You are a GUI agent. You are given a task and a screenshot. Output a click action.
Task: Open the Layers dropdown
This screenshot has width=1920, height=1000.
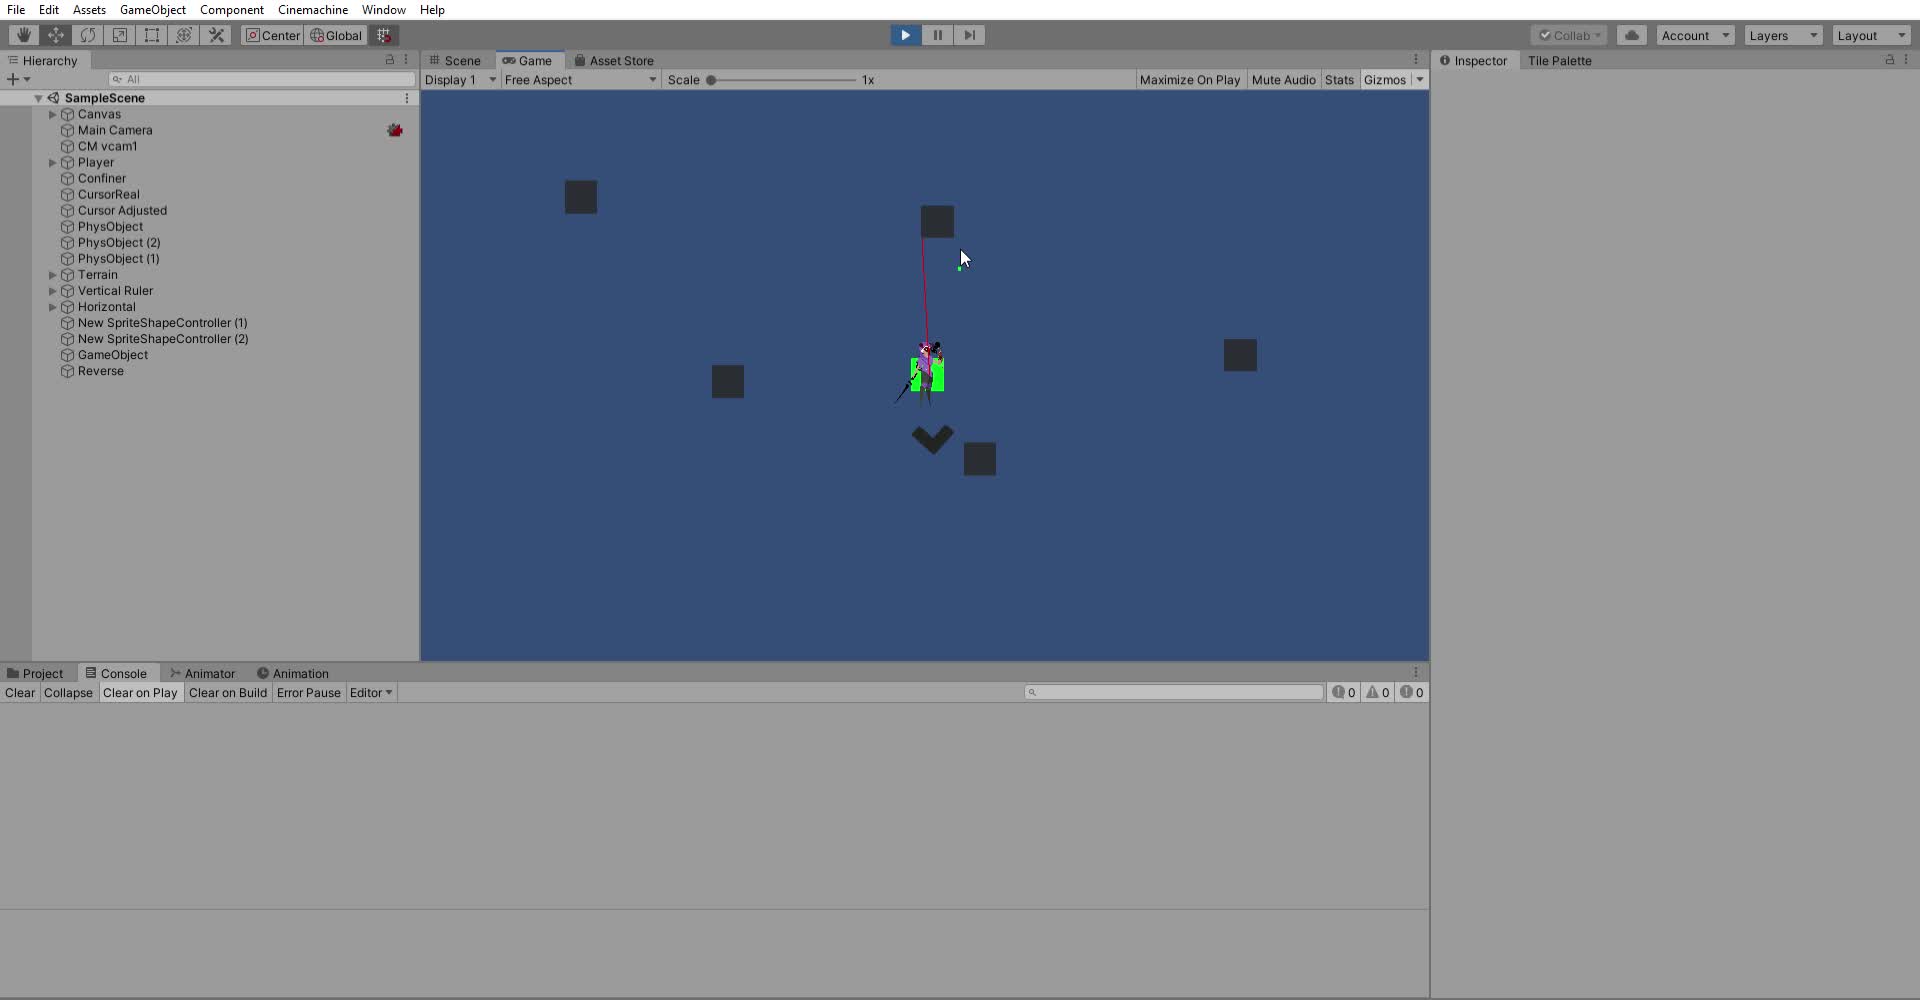(x=1782, y=35)
